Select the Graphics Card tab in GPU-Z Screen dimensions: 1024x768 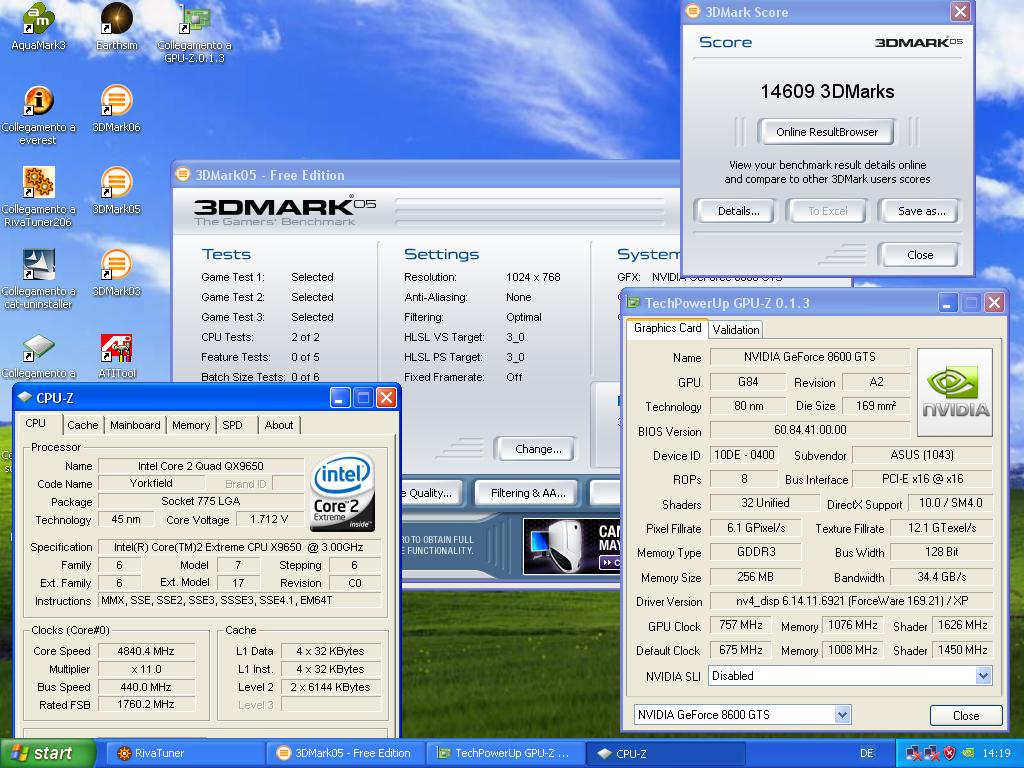pyautogui.click(x=667, y=328)
